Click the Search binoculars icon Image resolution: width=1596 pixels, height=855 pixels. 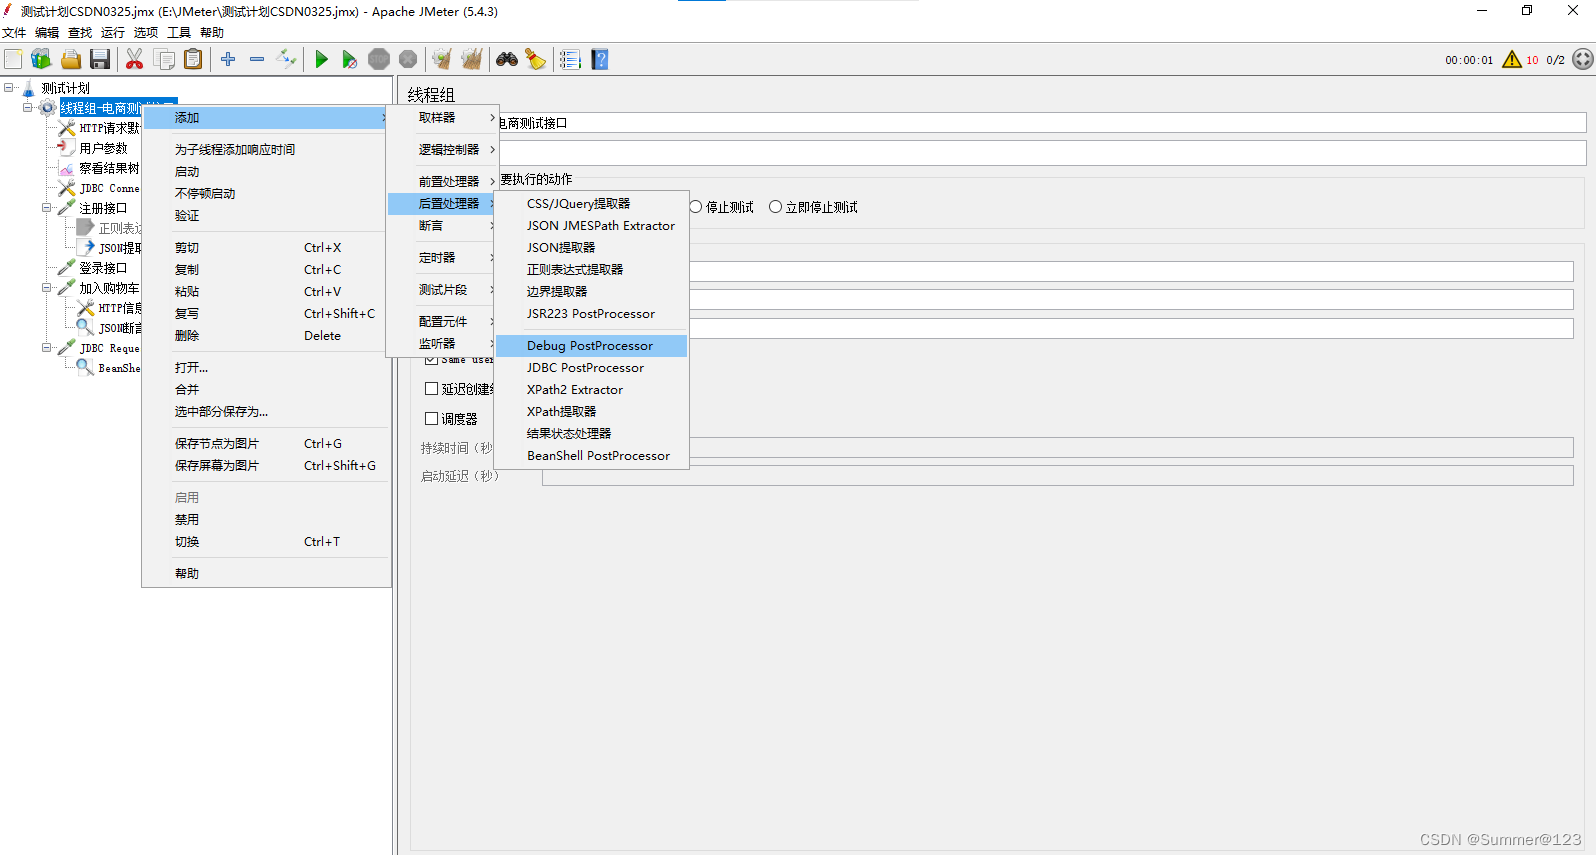507,59
